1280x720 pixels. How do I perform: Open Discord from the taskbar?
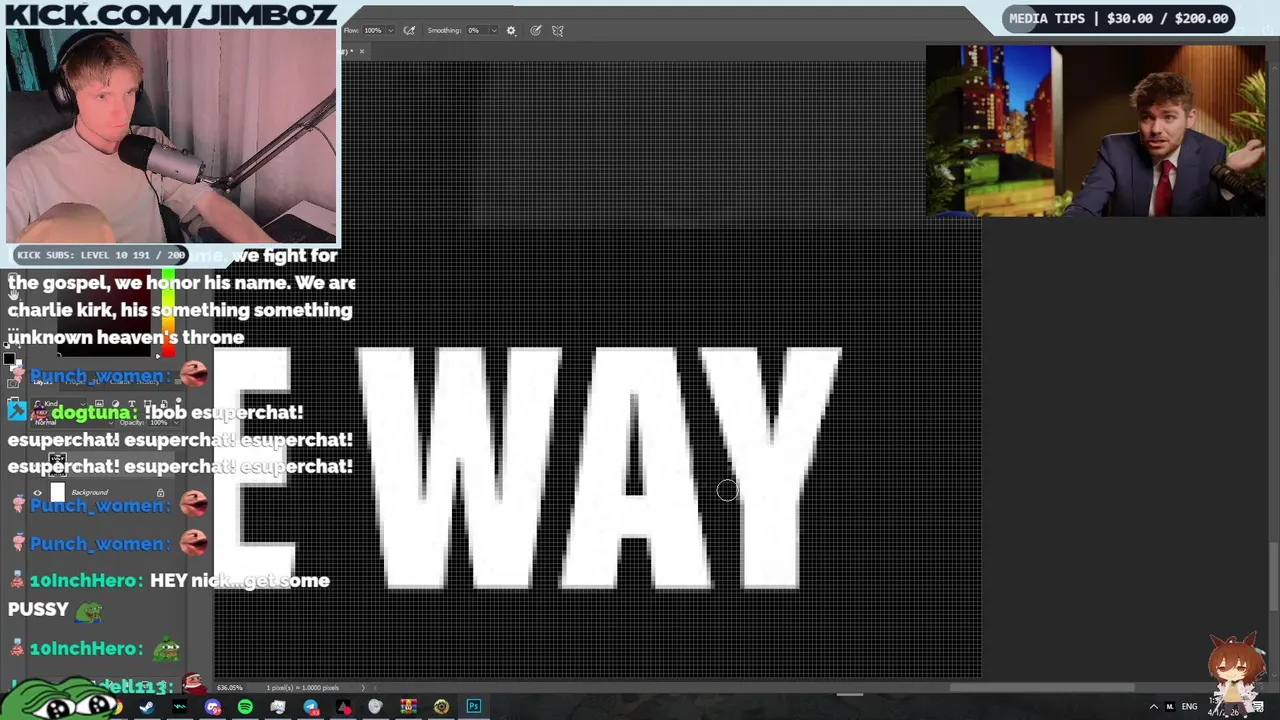213,707
